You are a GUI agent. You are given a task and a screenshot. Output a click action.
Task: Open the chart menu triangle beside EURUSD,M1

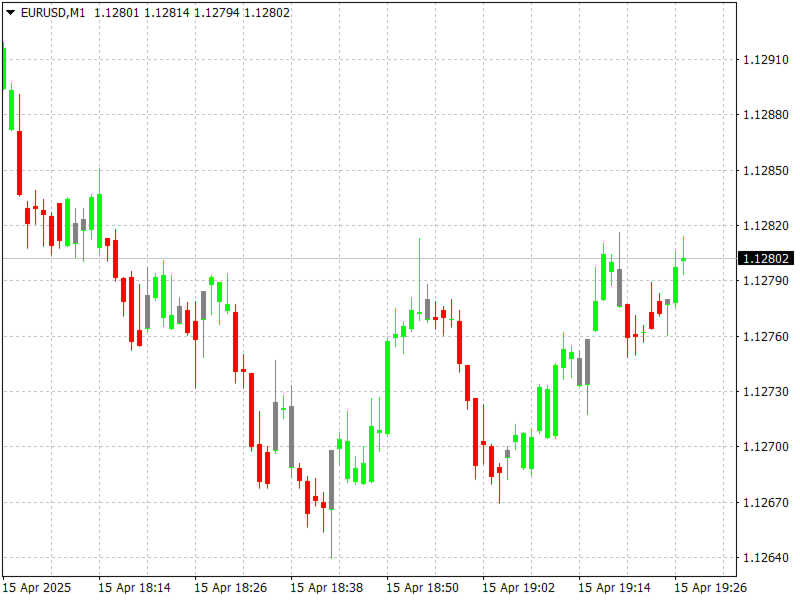click(x=10, y=13)
